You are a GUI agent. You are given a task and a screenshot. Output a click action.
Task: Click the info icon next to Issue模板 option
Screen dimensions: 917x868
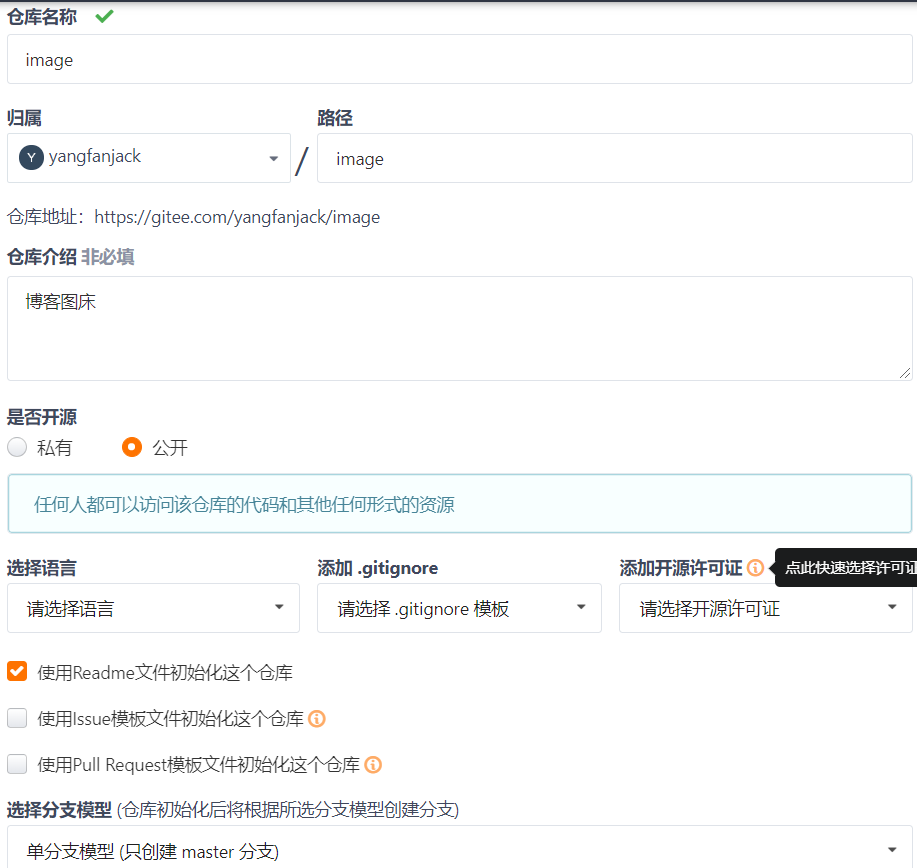pyautogui.click(x=317, y=718)
